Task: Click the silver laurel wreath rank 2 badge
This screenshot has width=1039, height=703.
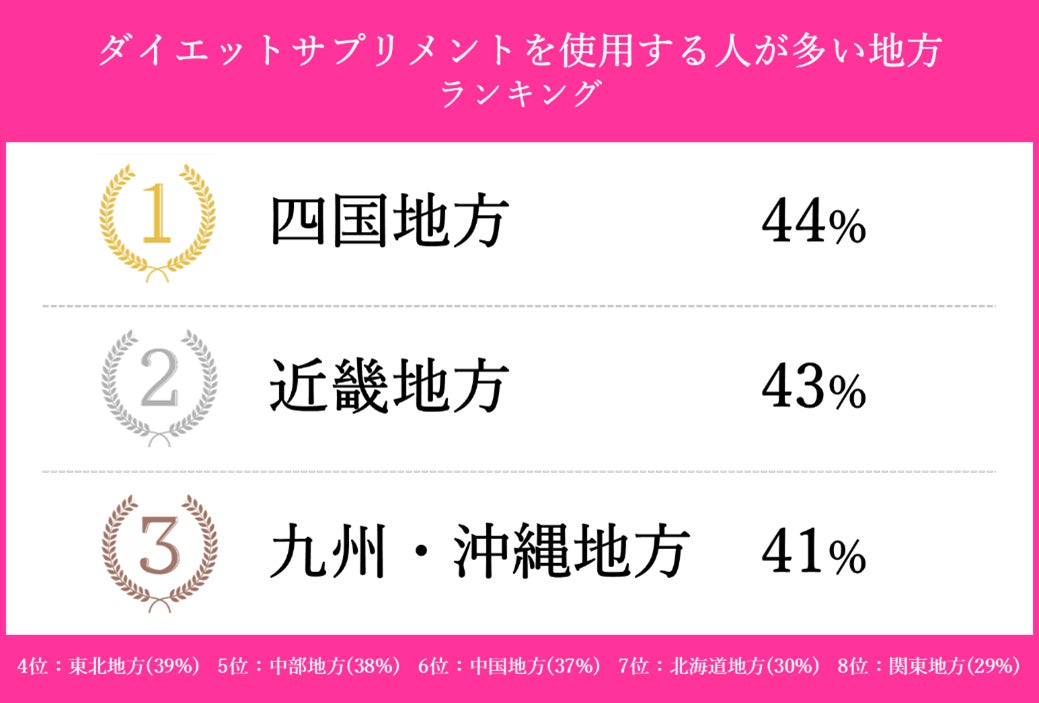Action: coord(157,387)
